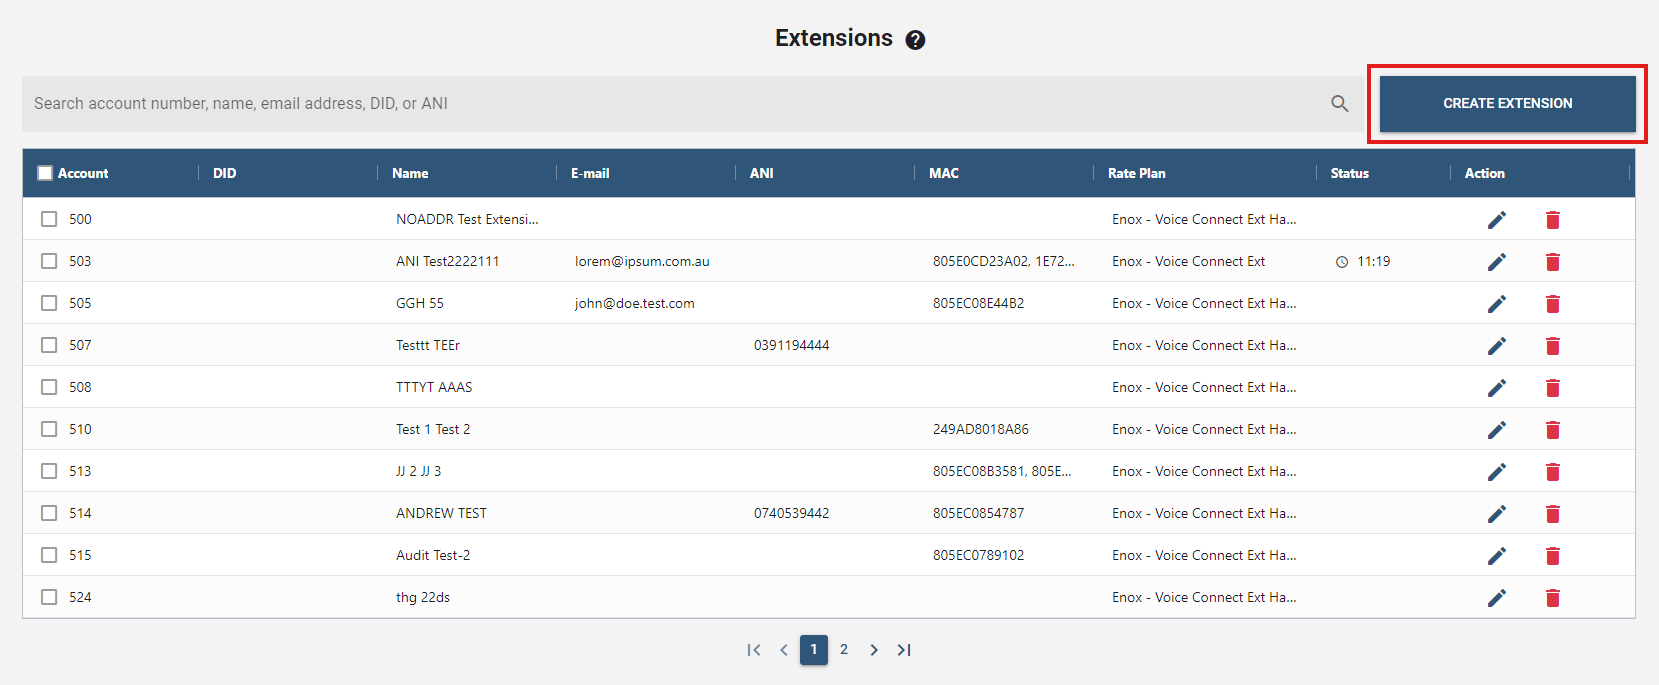The width and height of the screenshot is (1659, 685).
Task: Edit extension 500 with the pencil icon
Action: coord(1496,220)
